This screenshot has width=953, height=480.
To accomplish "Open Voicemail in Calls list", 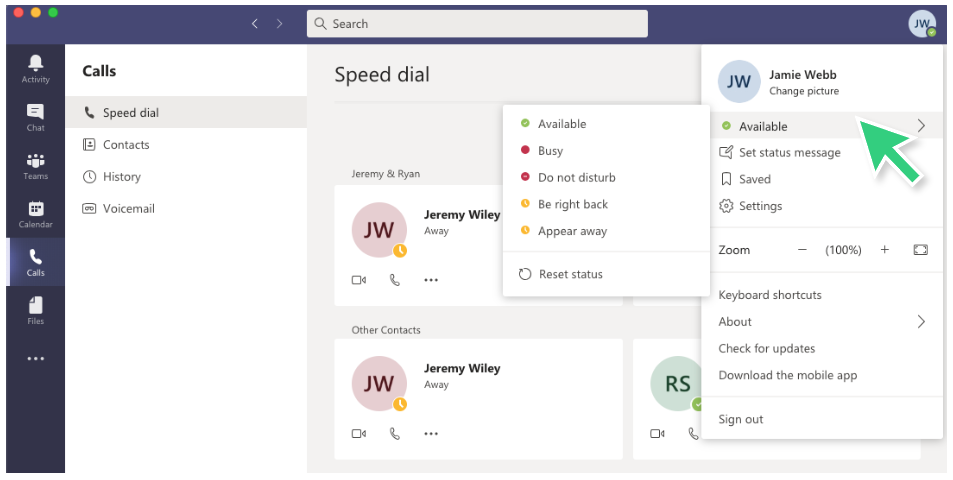I will (x=186, y=208).
